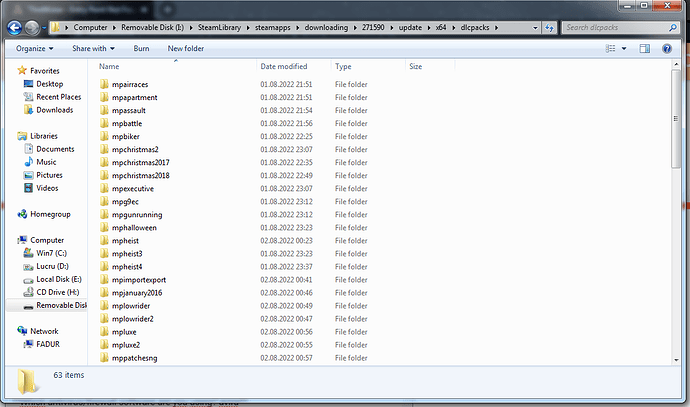Select the mpairraces folder
The image size is (690, 407).
(x=130, y=84)
